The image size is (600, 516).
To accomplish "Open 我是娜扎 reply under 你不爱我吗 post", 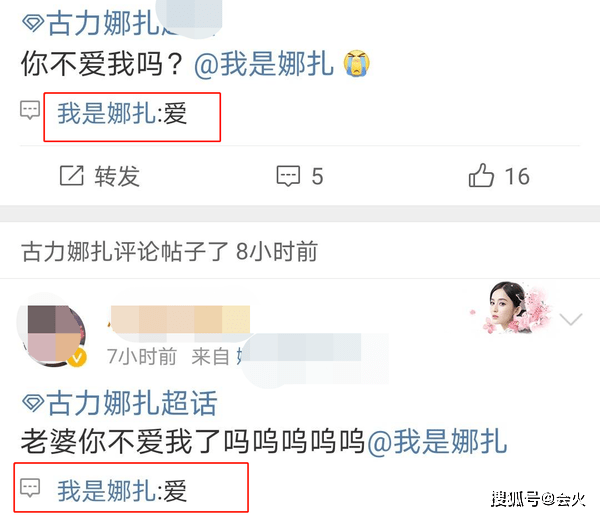I will pos(122,113).
